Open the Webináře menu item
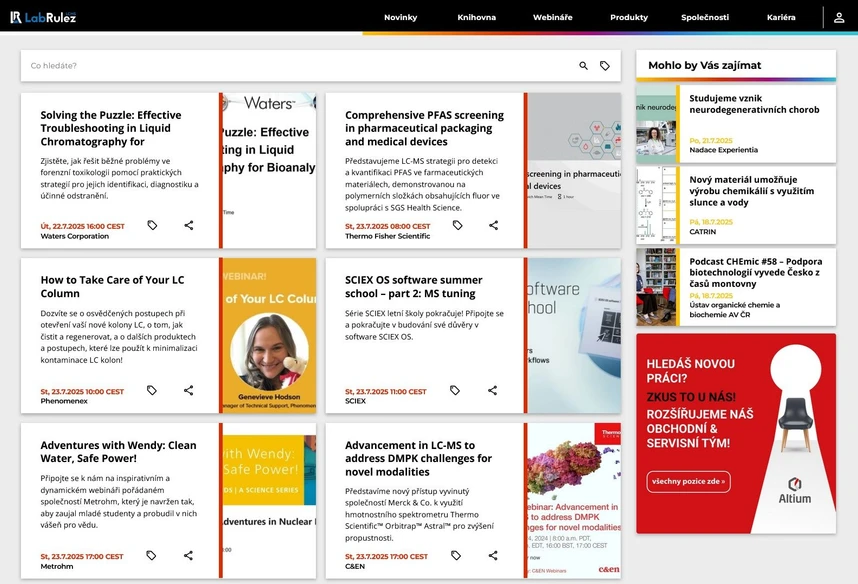 [x=552, y=17]
